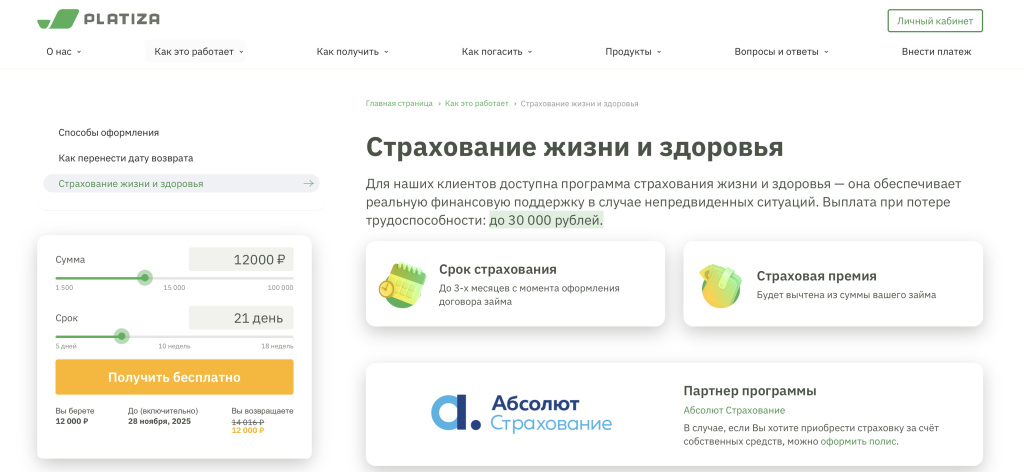Screen dimensions: 1024x472
Task: Click the calendar icon in Срок страхования card
Action: [402, 285]
